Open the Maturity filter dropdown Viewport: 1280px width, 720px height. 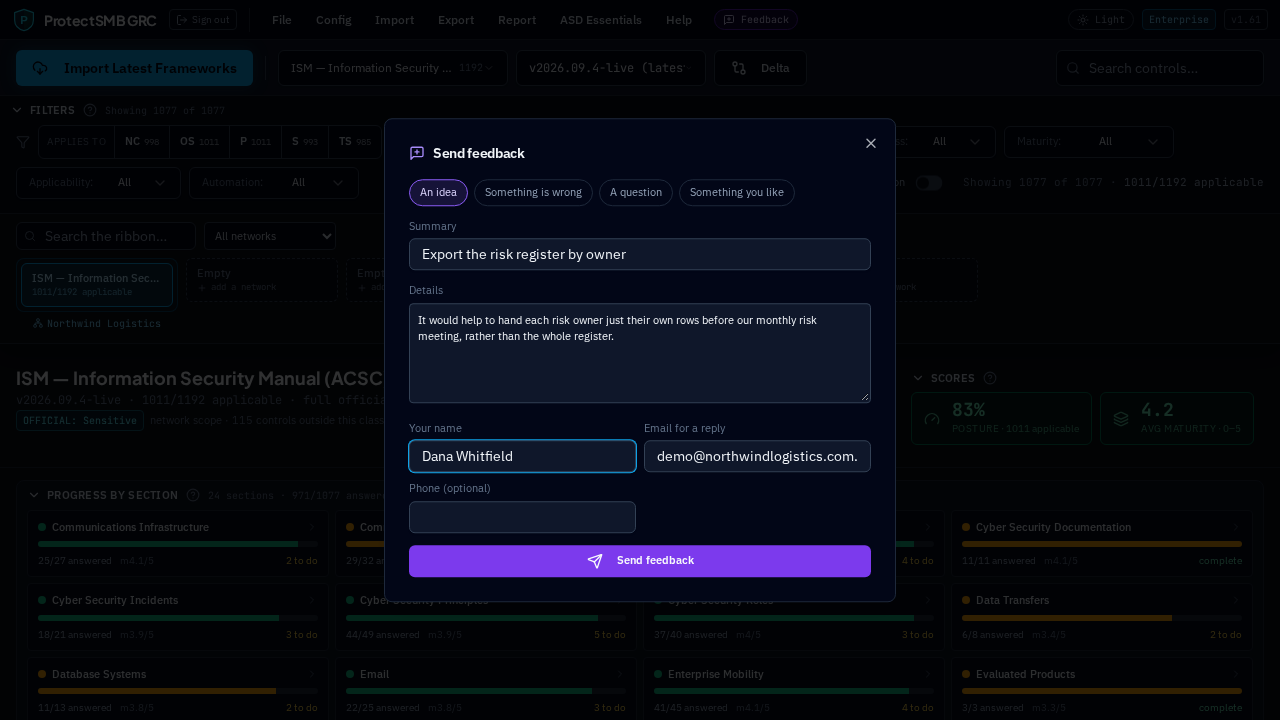tap(1088, 142)
